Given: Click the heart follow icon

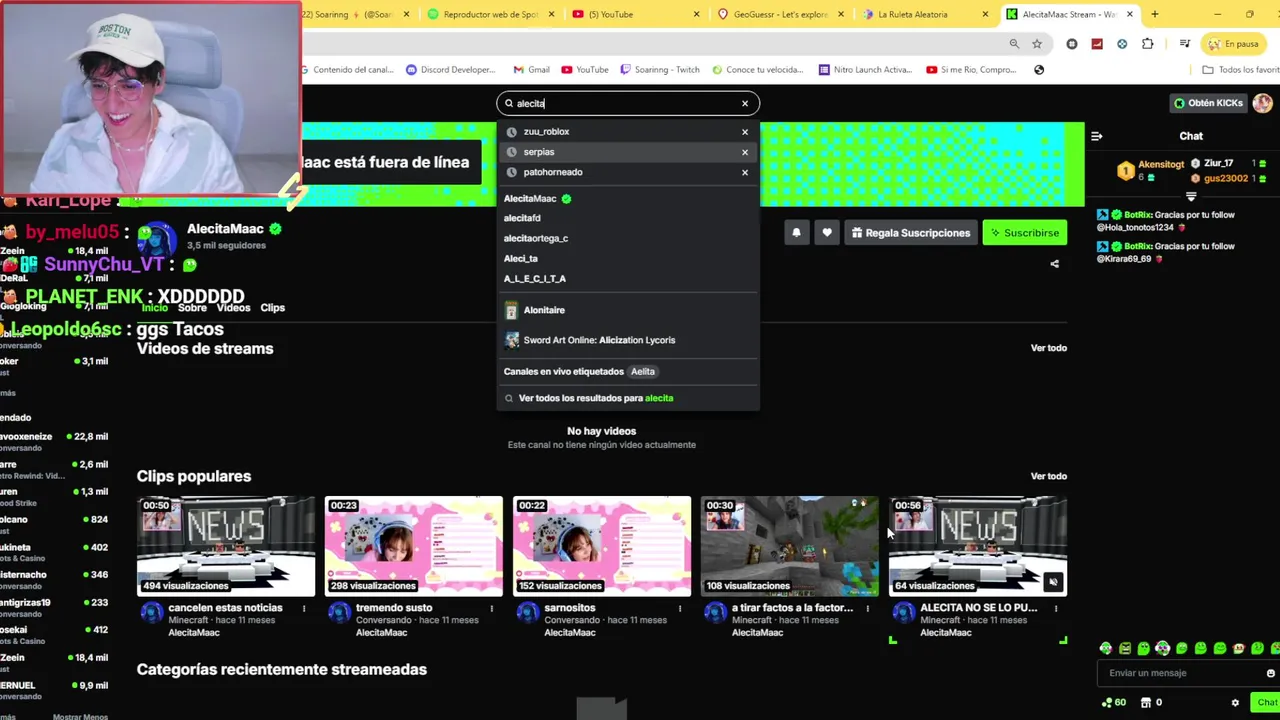Looking at the screenshot, I should [826, 233].
